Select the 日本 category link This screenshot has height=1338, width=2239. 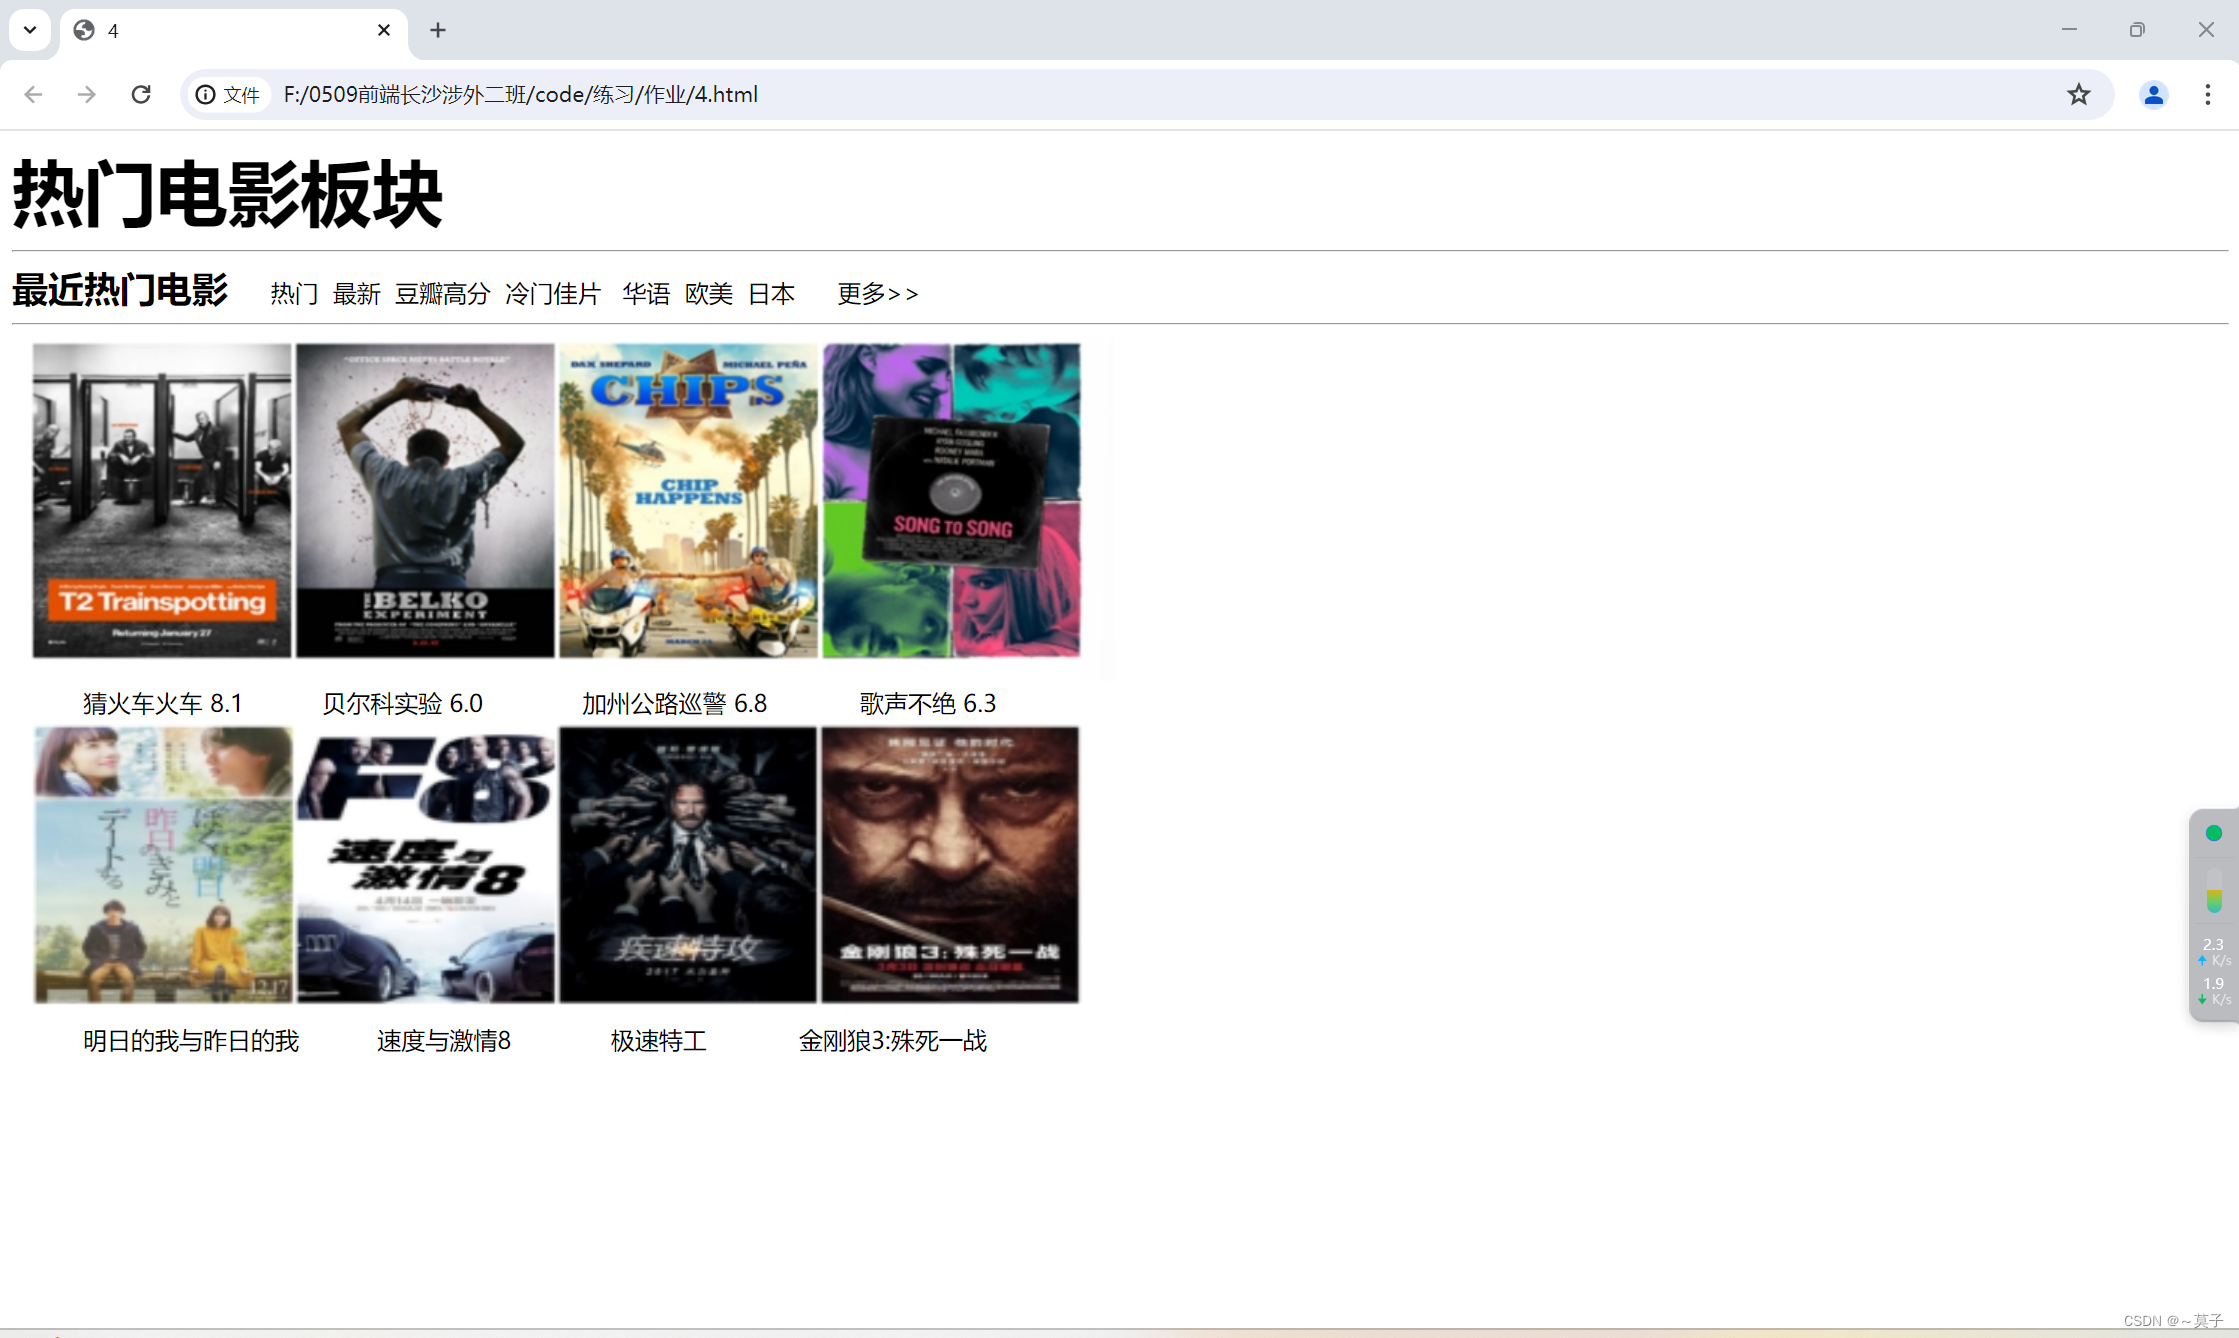click(771, 294)
